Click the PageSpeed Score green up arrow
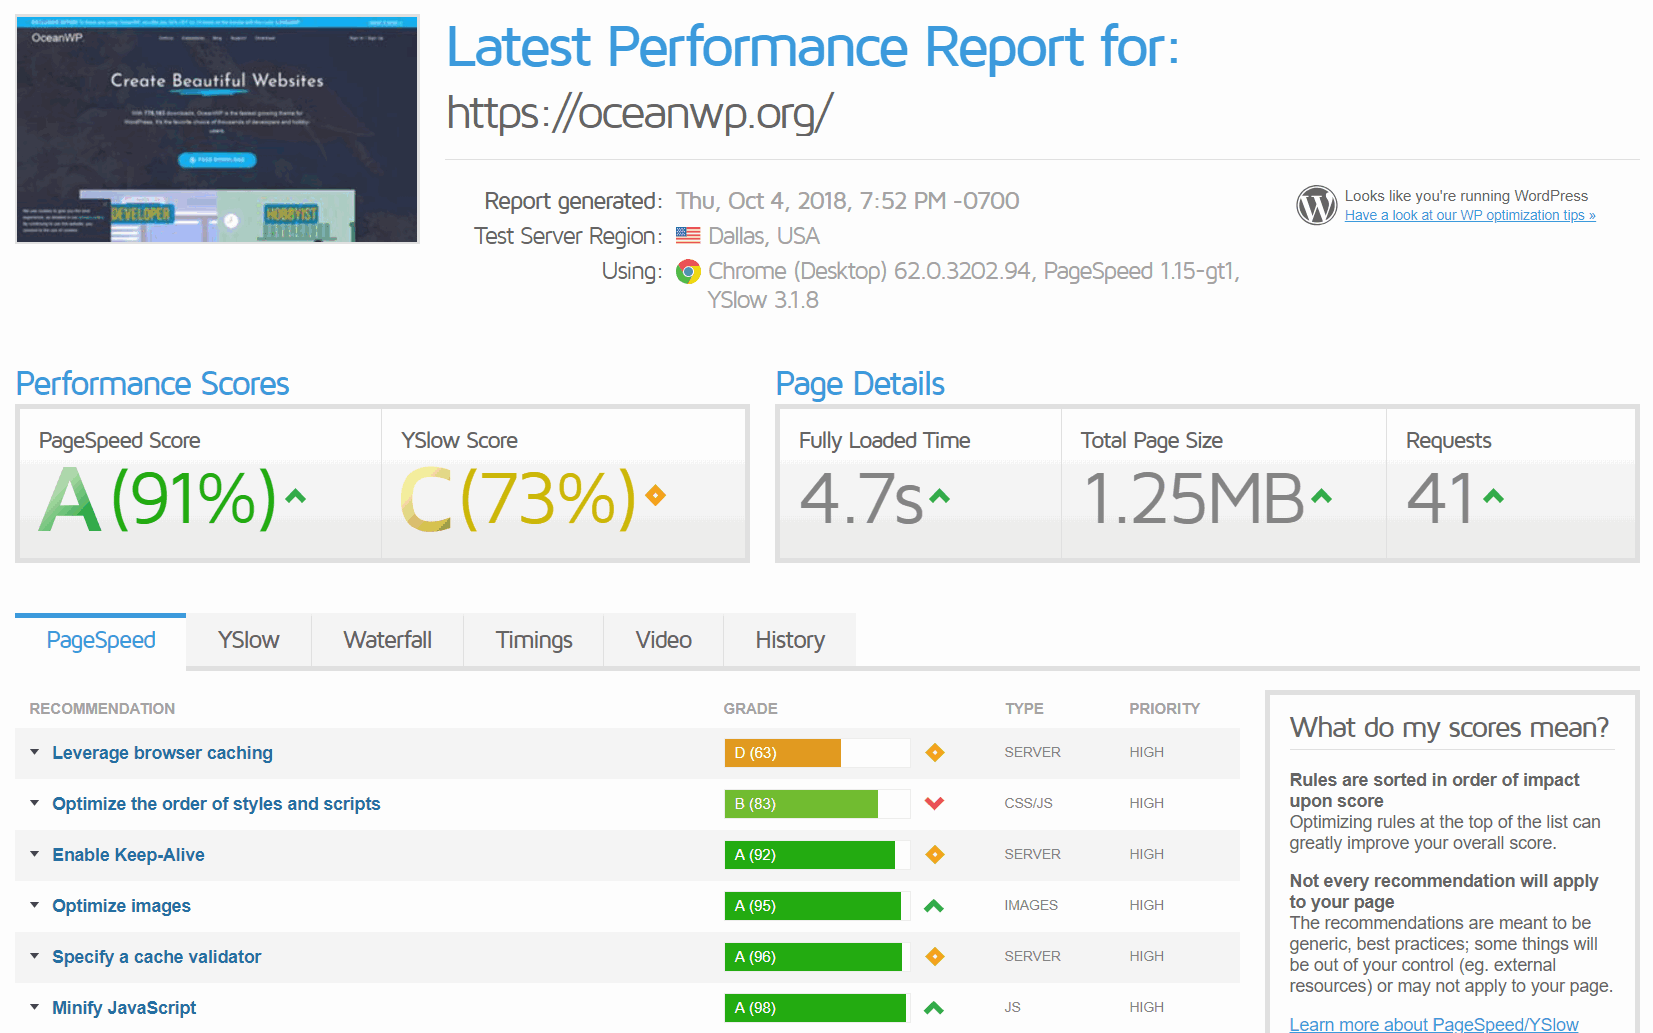This screenshot has height=1033, width=1653. tap(295, 495)
